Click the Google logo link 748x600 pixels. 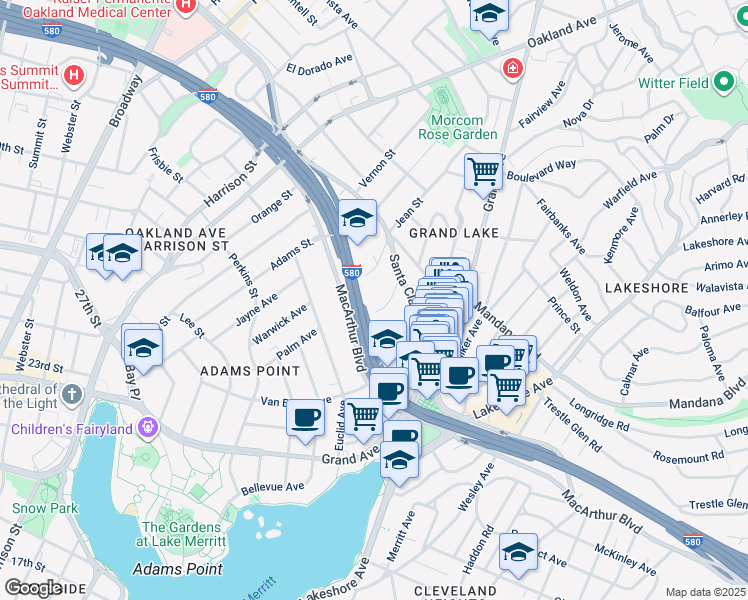click(33, 588)
